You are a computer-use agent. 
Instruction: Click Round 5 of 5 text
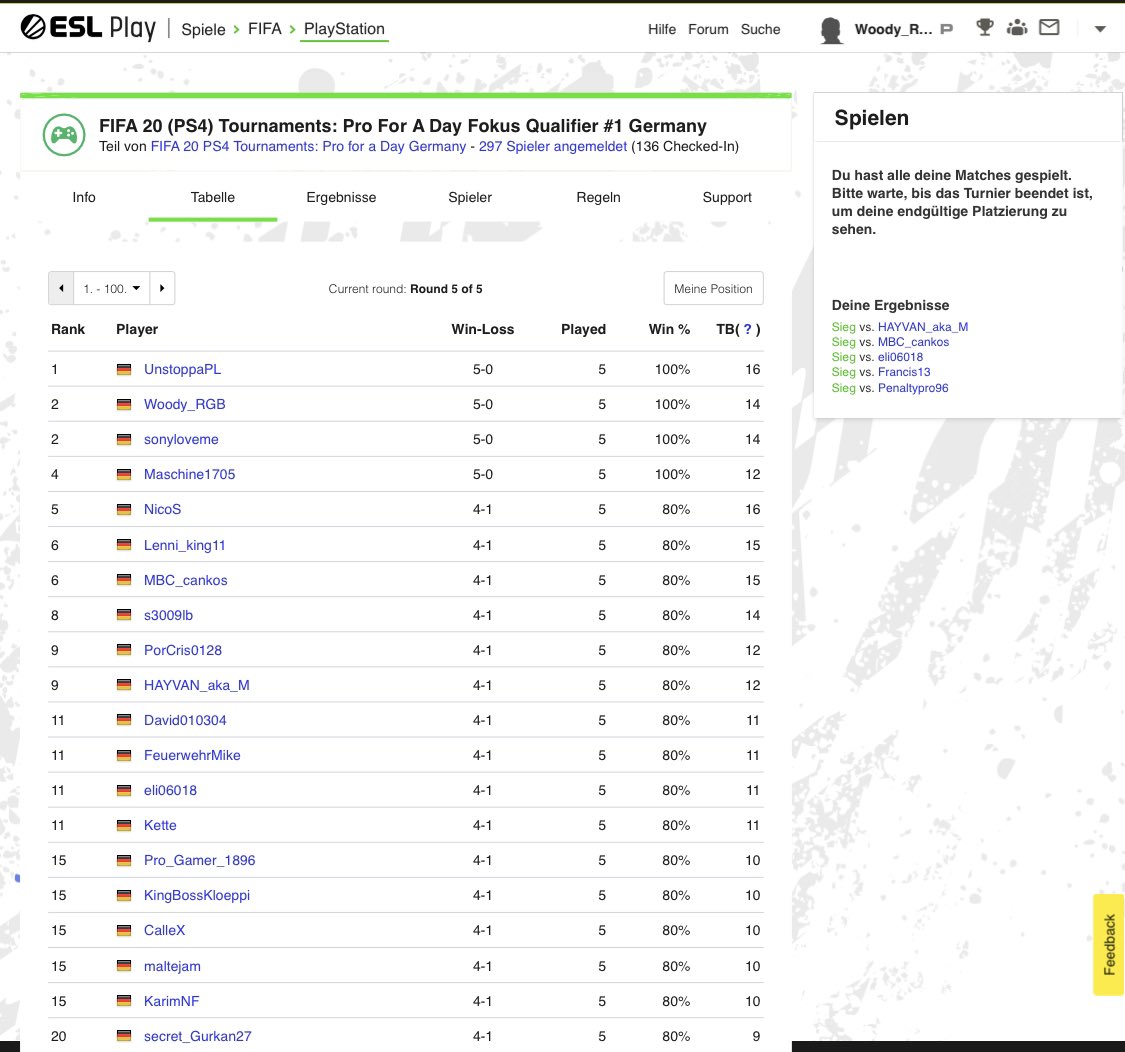pos(446,288)
